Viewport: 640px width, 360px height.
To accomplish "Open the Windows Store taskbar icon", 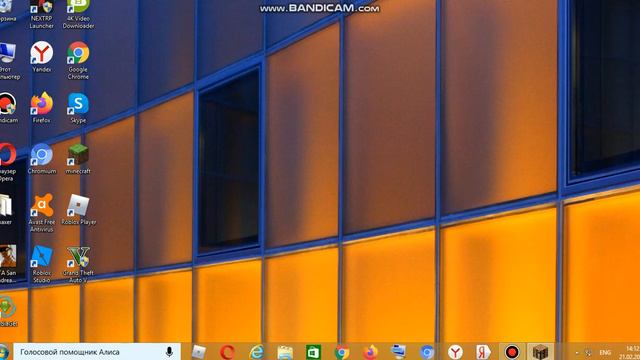I will (313, 352).
